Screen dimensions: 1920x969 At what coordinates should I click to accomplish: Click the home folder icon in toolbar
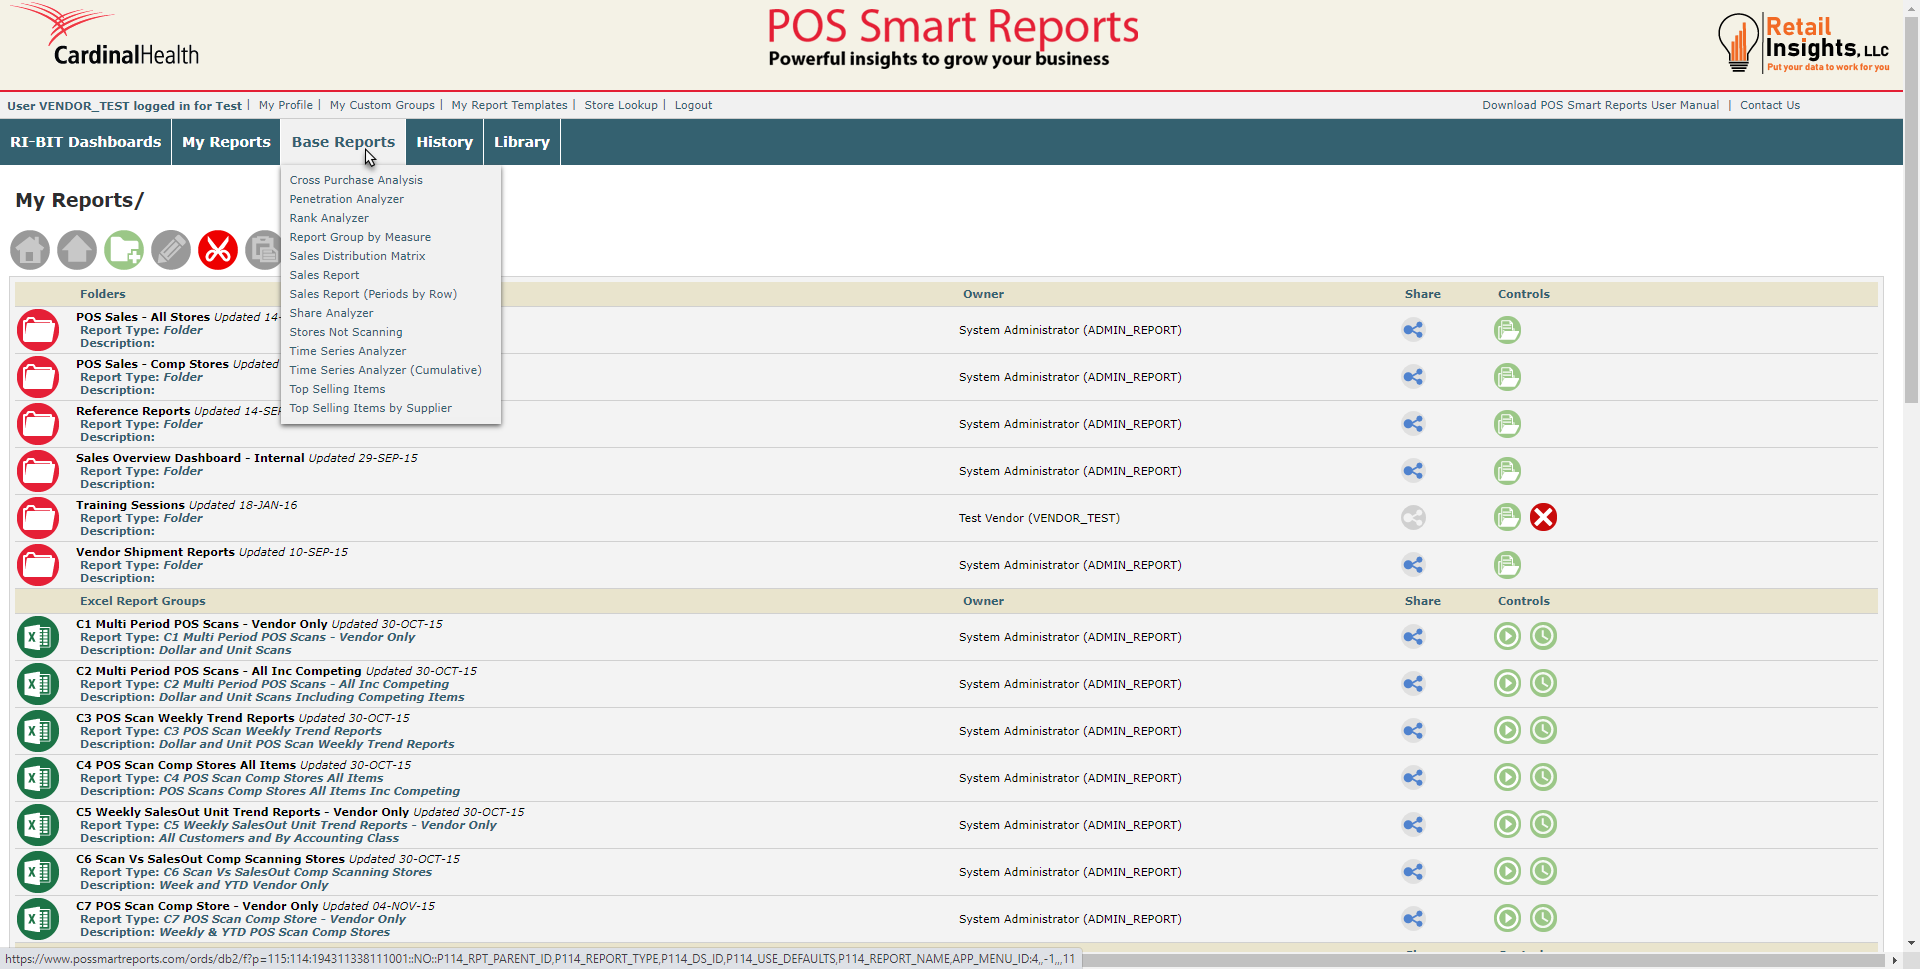30,250
